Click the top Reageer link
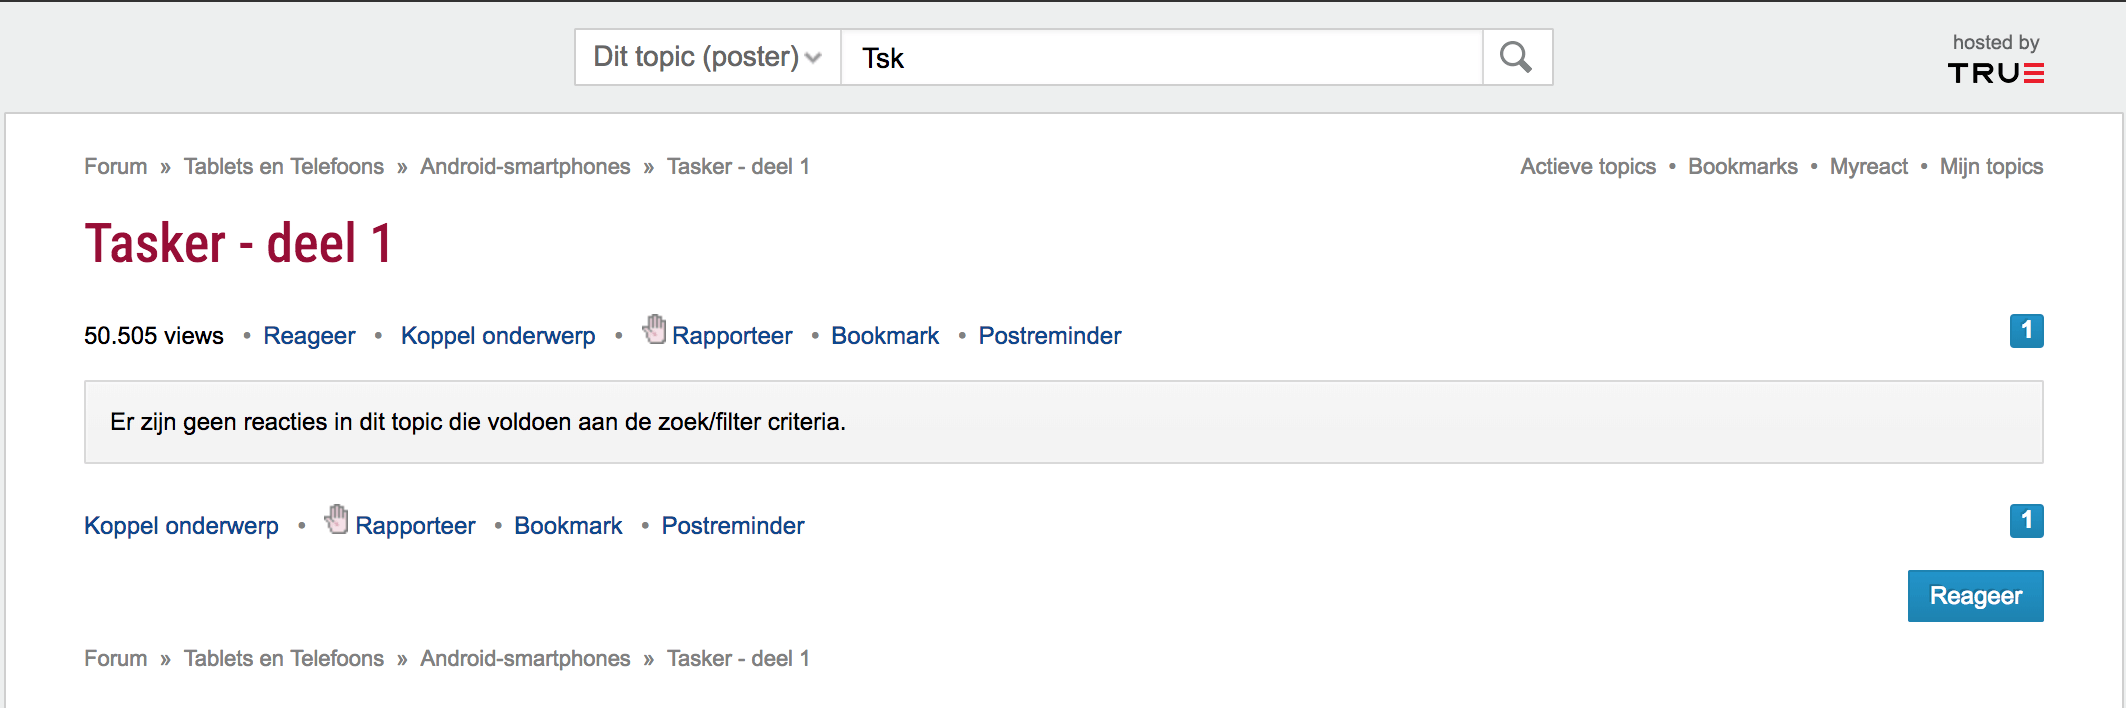Screen dimensions: 2126x708 click(x=309, y=336)
